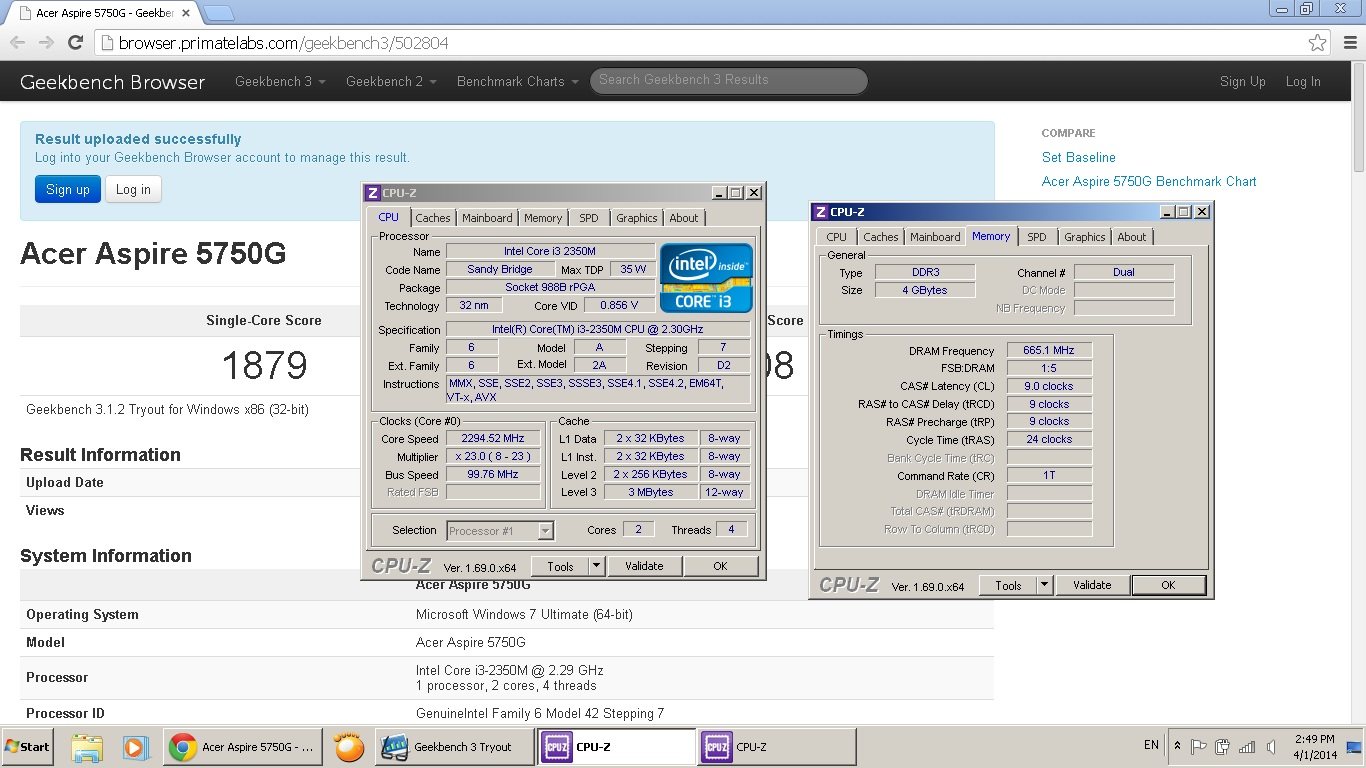This screenshot has width=1366, height=768.
Task: Open a new Chrome tab
Action: click(x=218, y=13)
